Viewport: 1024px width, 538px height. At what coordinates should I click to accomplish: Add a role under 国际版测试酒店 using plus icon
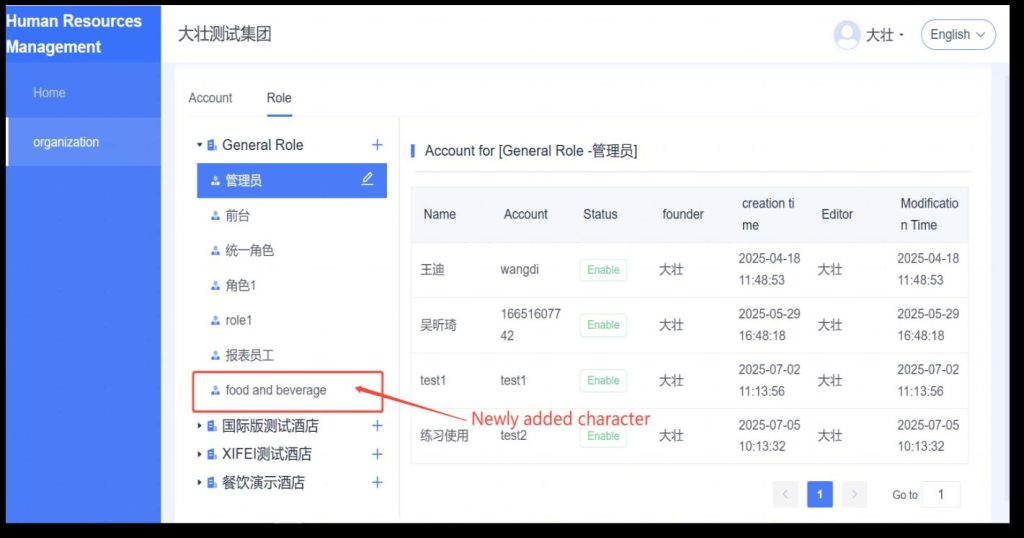point(377,426)
